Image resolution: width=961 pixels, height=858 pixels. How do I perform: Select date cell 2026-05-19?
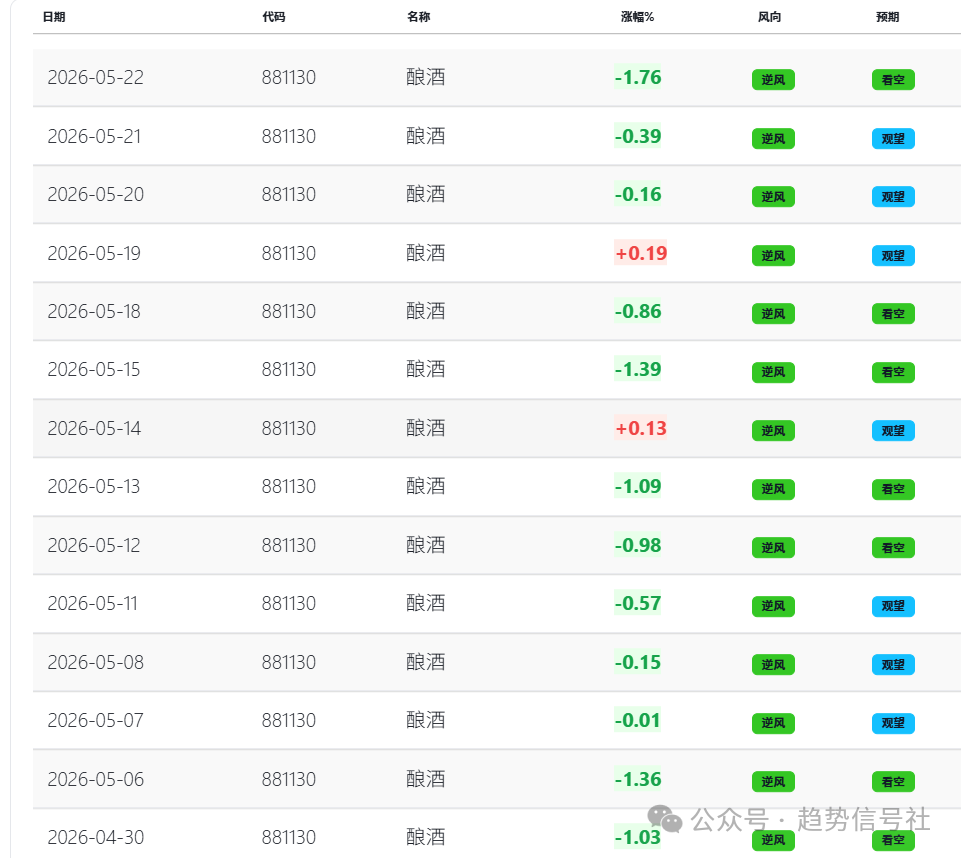click(94, 253)
